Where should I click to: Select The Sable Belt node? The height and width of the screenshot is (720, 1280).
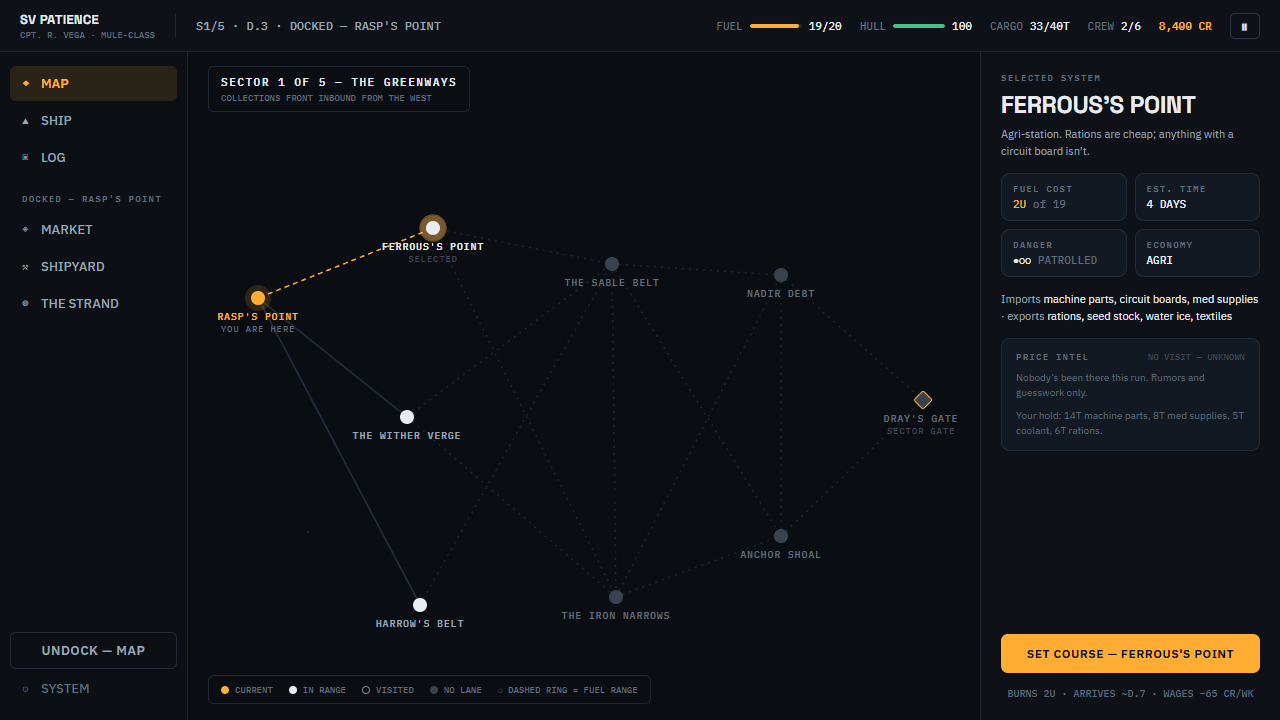point(612,264)
